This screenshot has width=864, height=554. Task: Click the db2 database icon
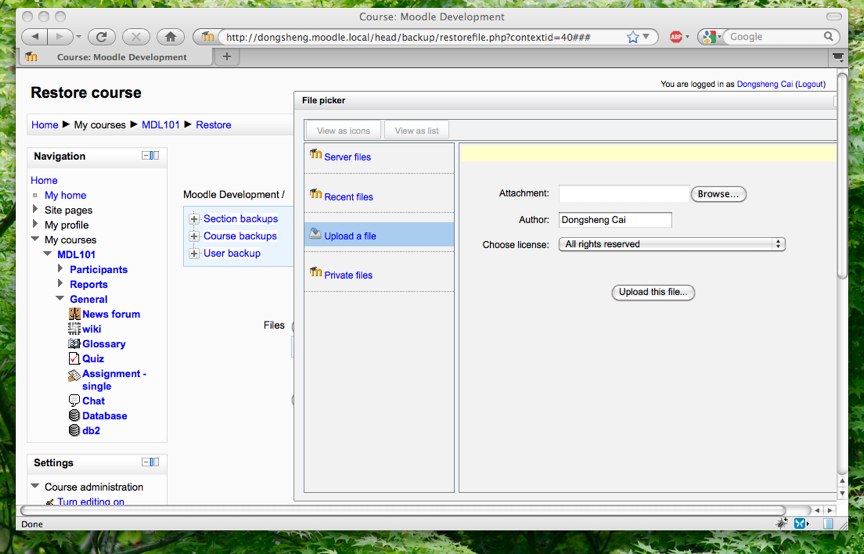click(74, 430)
